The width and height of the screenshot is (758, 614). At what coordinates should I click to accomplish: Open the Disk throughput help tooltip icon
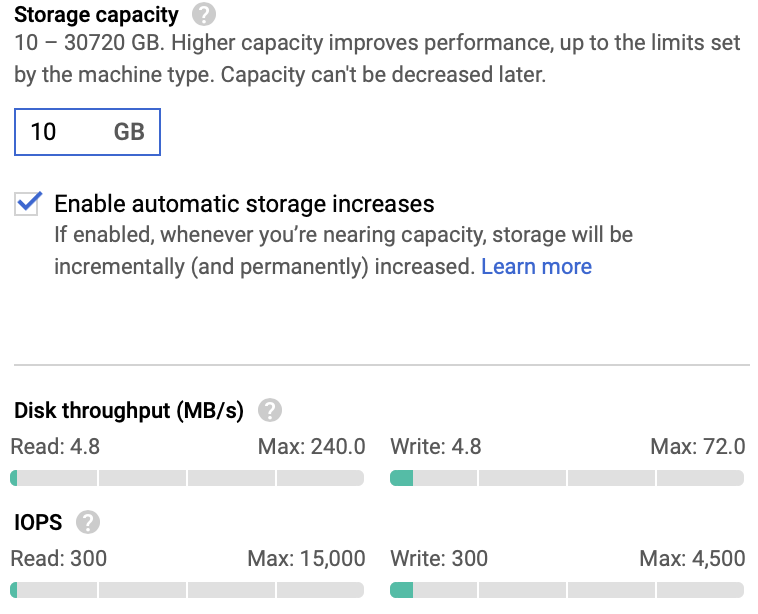tap(270, 411)
